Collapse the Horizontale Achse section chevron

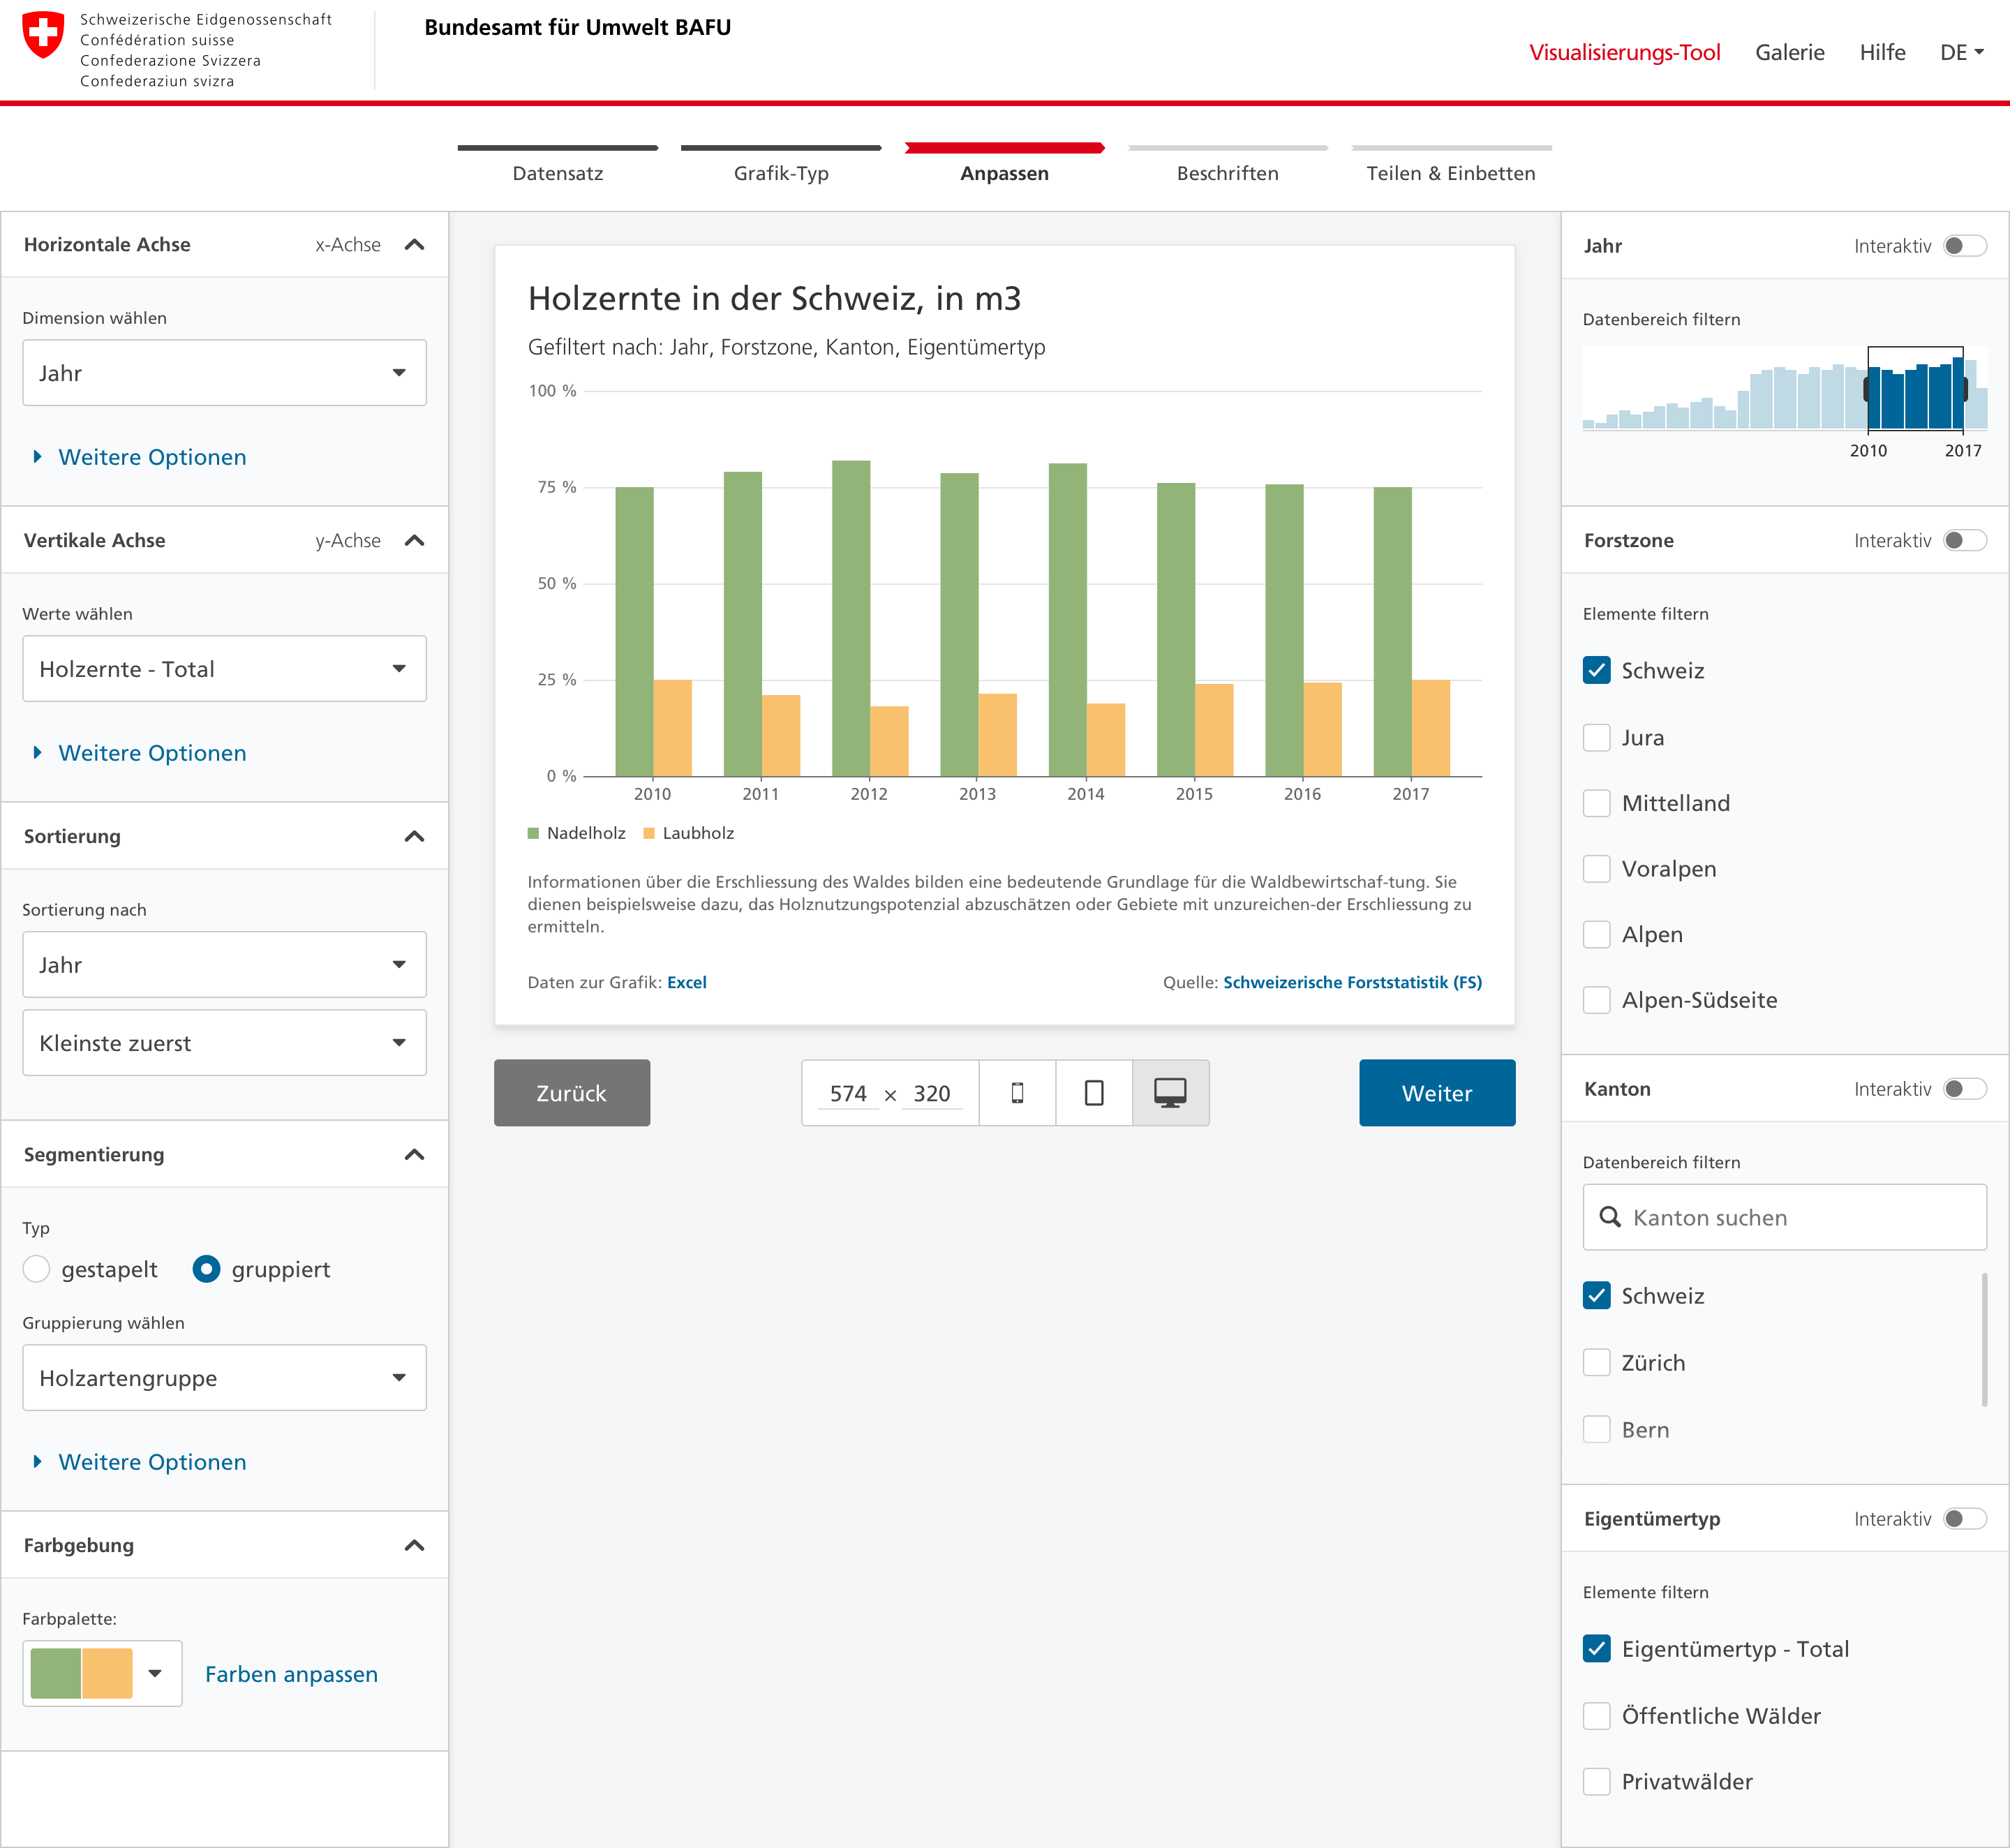(414, 245)
